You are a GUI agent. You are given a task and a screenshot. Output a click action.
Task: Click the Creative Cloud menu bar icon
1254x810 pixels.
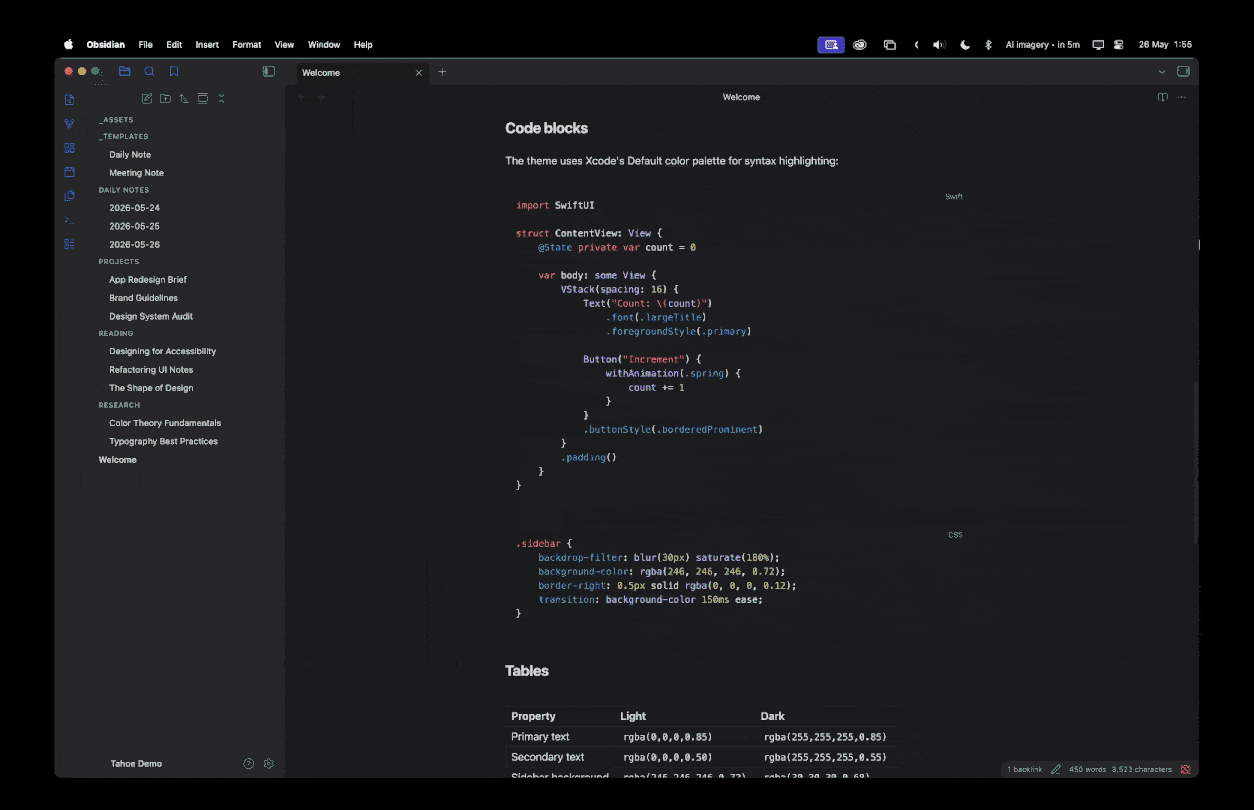tap(860, 45)
